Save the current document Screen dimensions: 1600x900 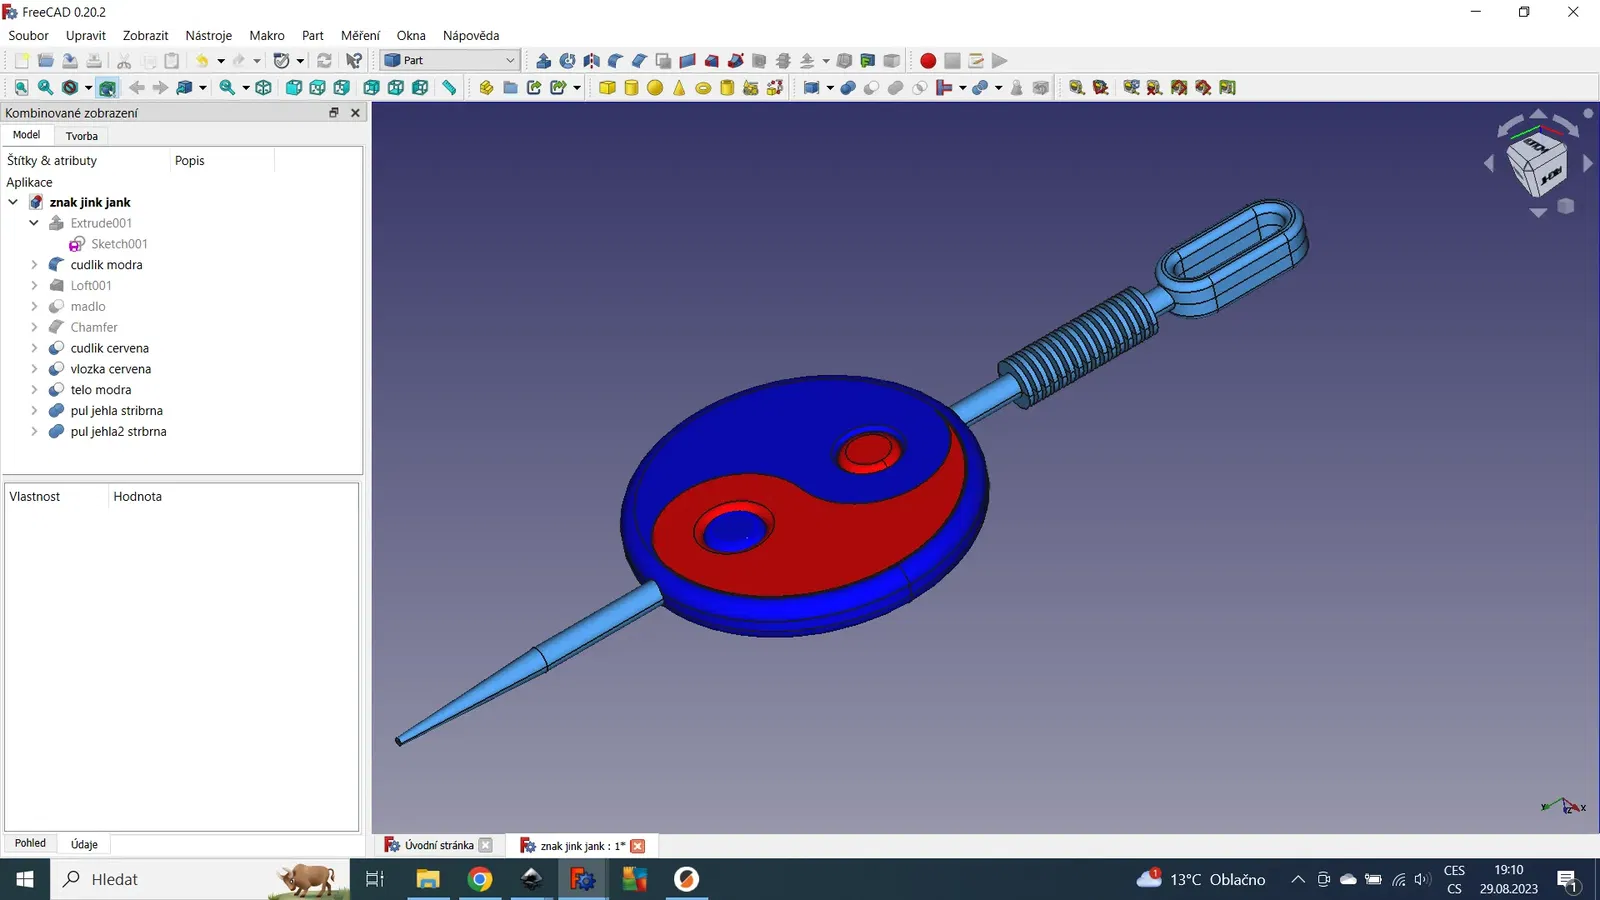70,61
